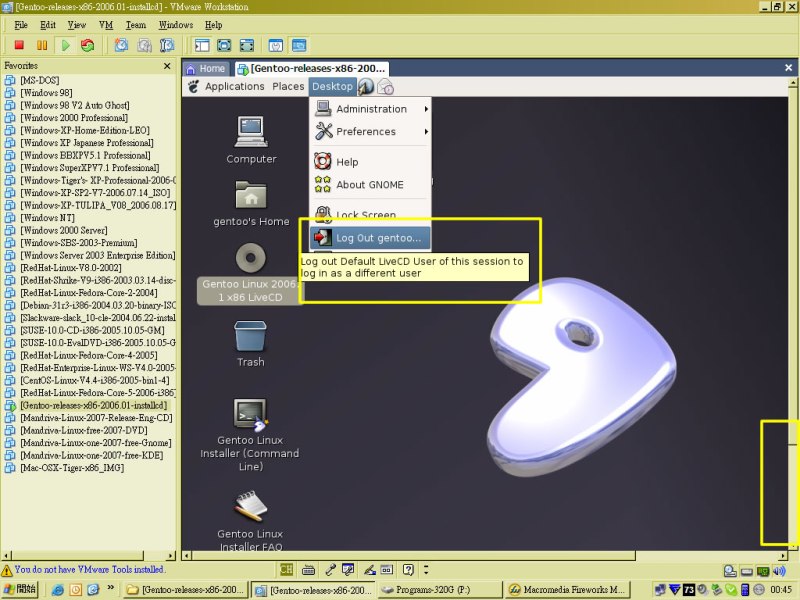800x600 pixels.
Task: Choose About GNOME menu entry
Action: (370, 184)
